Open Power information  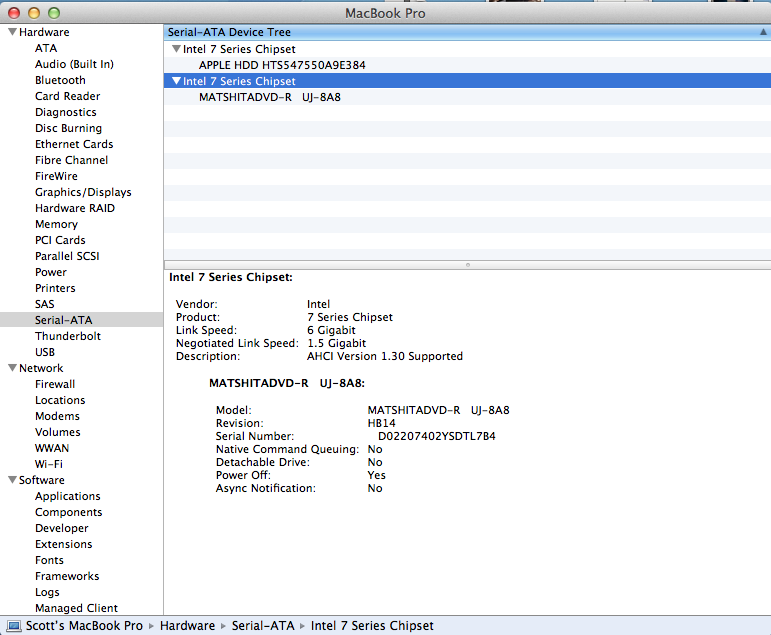[51, 272]
